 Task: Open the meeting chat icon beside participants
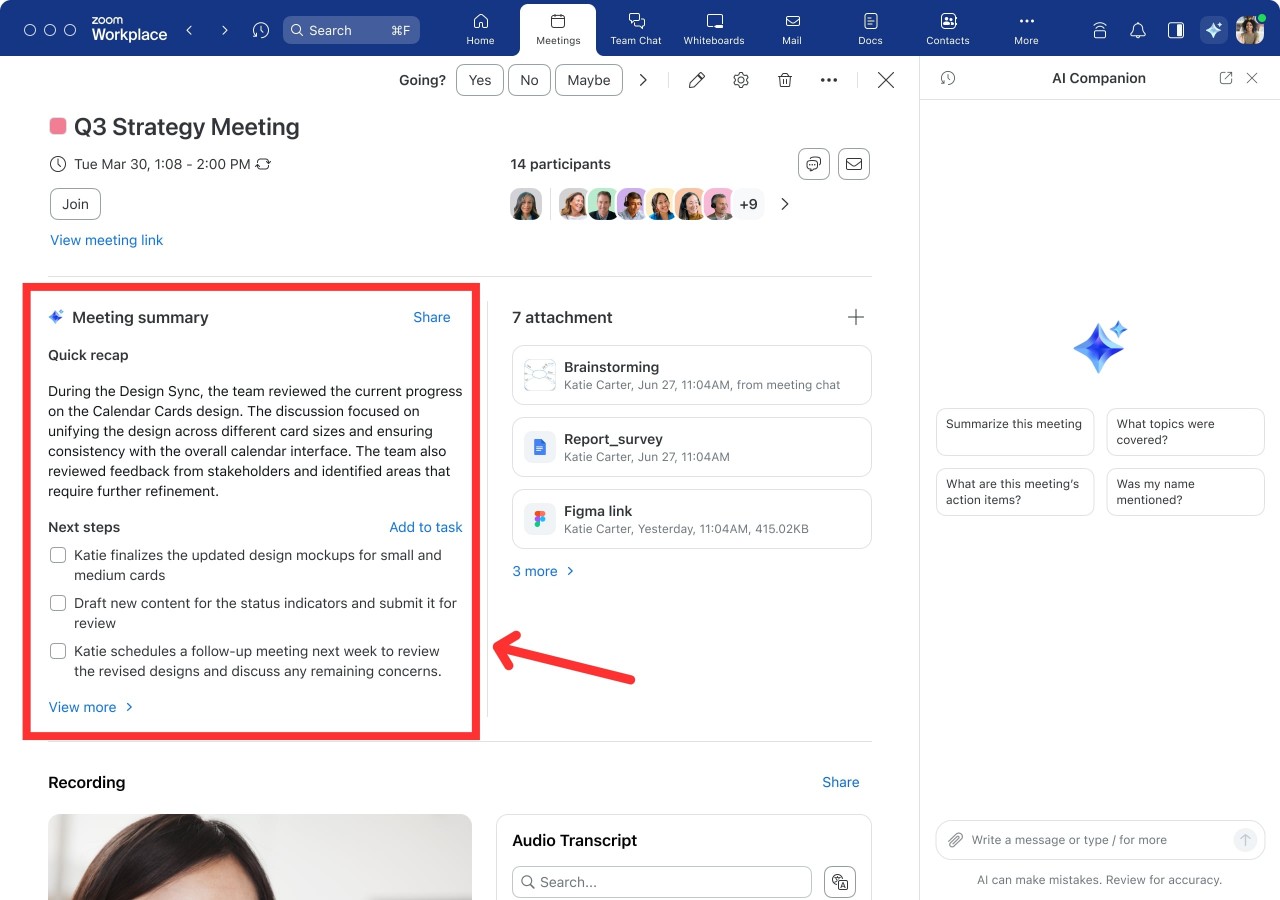tap(814, 164)
